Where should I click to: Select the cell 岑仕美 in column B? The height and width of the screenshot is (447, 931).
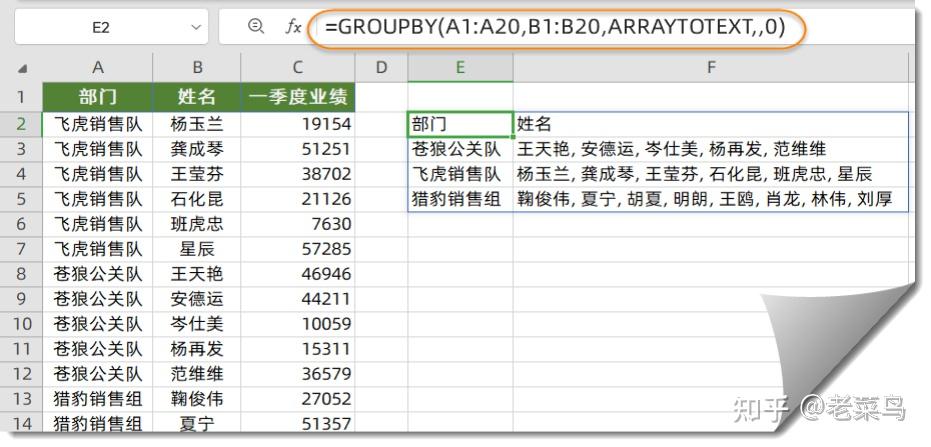[197, 324]
